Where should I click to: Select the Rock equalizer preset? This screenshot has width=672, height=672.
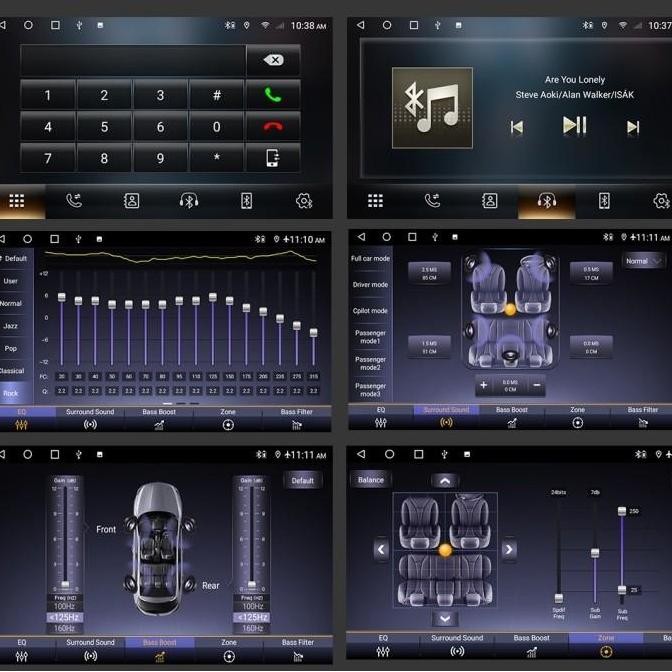coord(11,393)
